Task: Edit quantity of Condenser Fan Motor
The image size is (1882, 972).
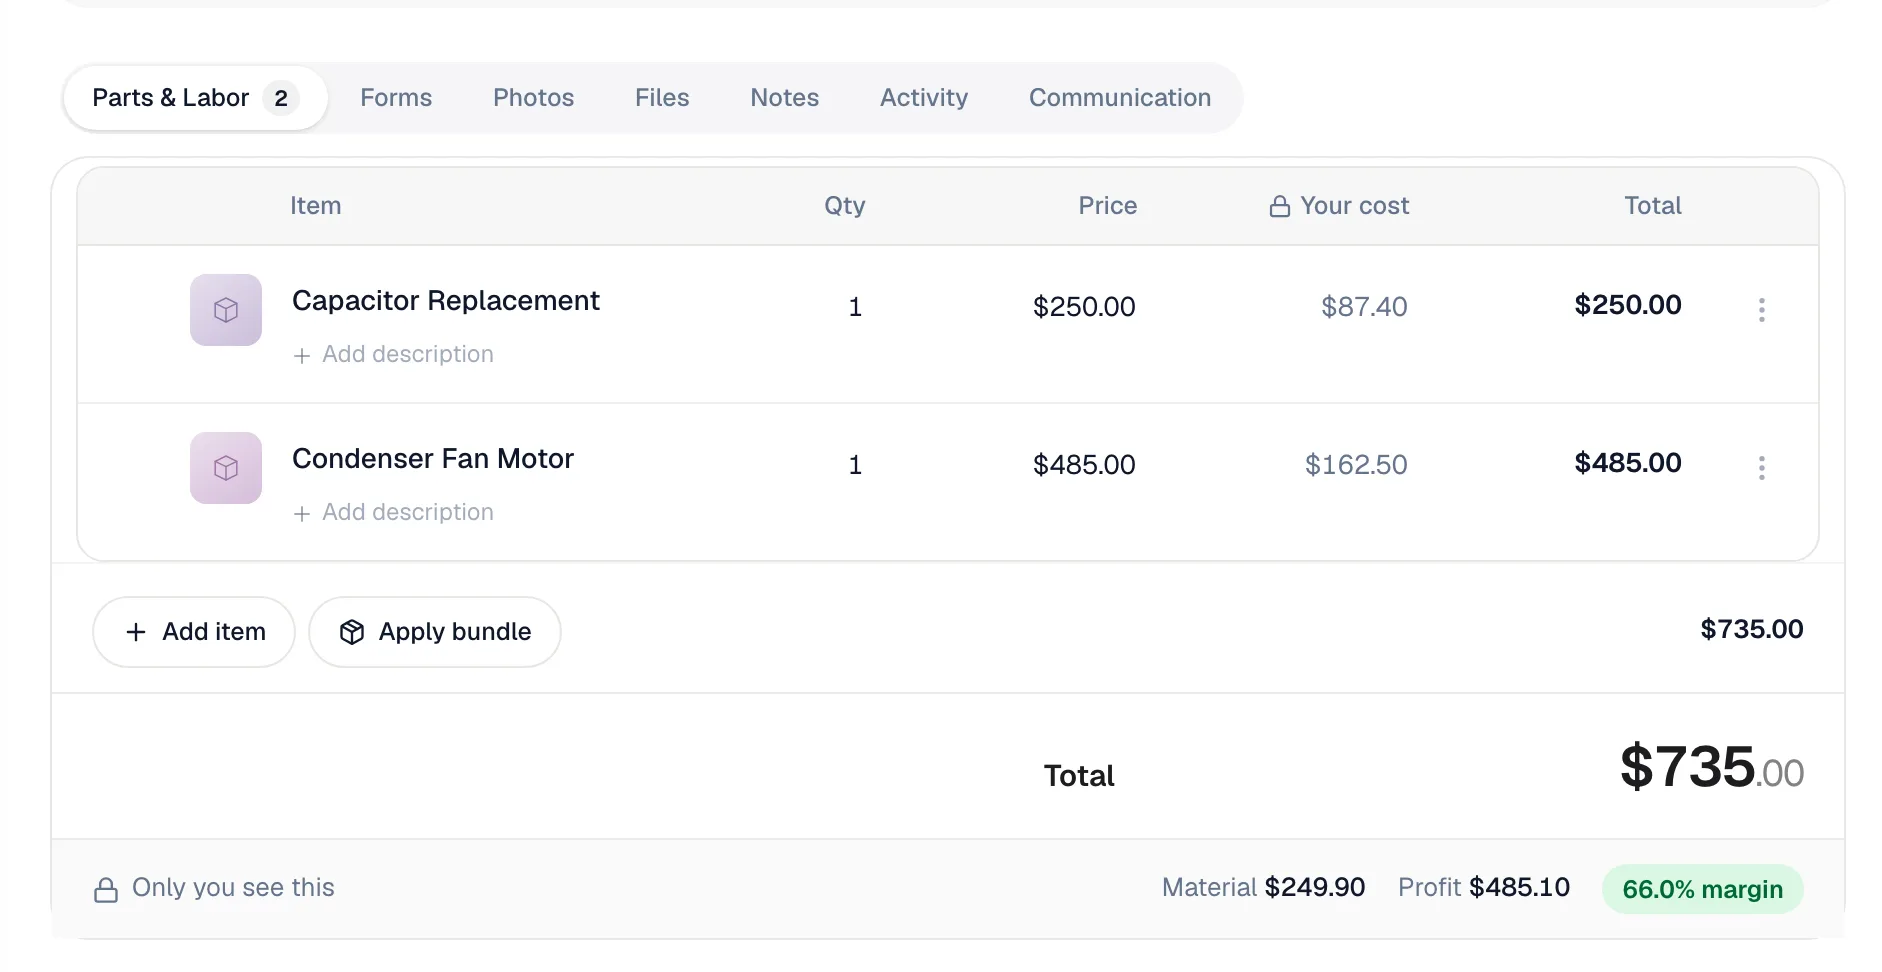Action: (x=855, y=465)
